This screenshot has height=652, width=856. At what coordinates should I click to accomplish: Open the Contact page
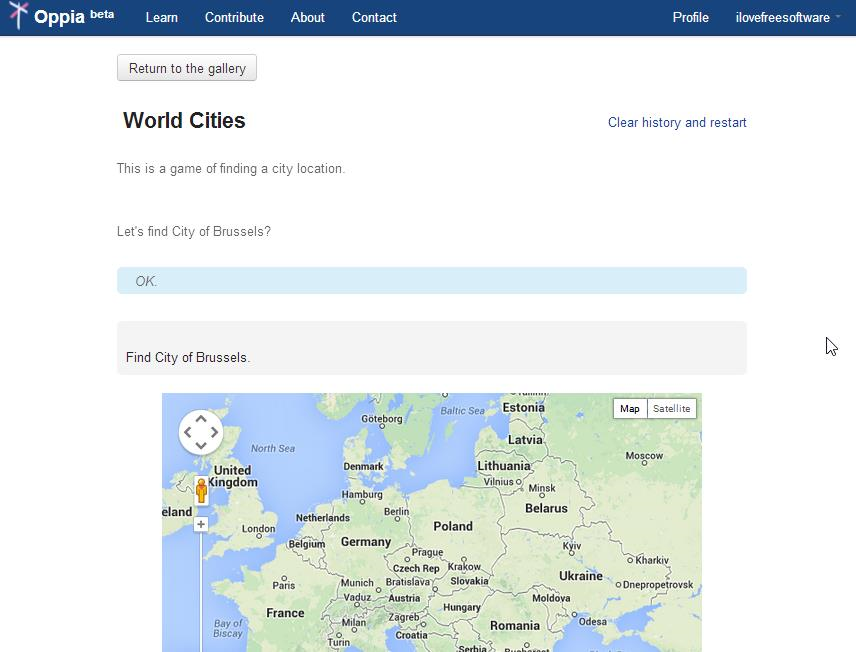[374, 17]
